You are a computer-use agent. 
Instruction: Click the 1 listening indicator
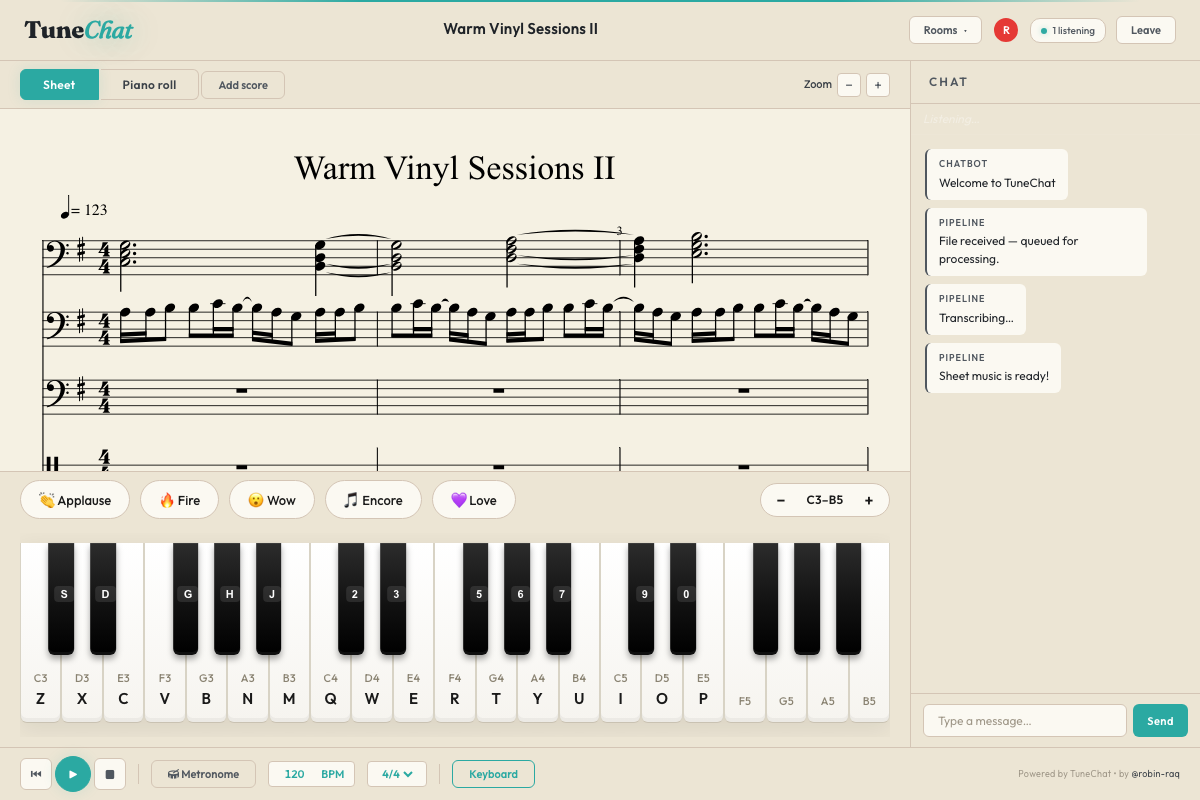(x=1068, y=30)
